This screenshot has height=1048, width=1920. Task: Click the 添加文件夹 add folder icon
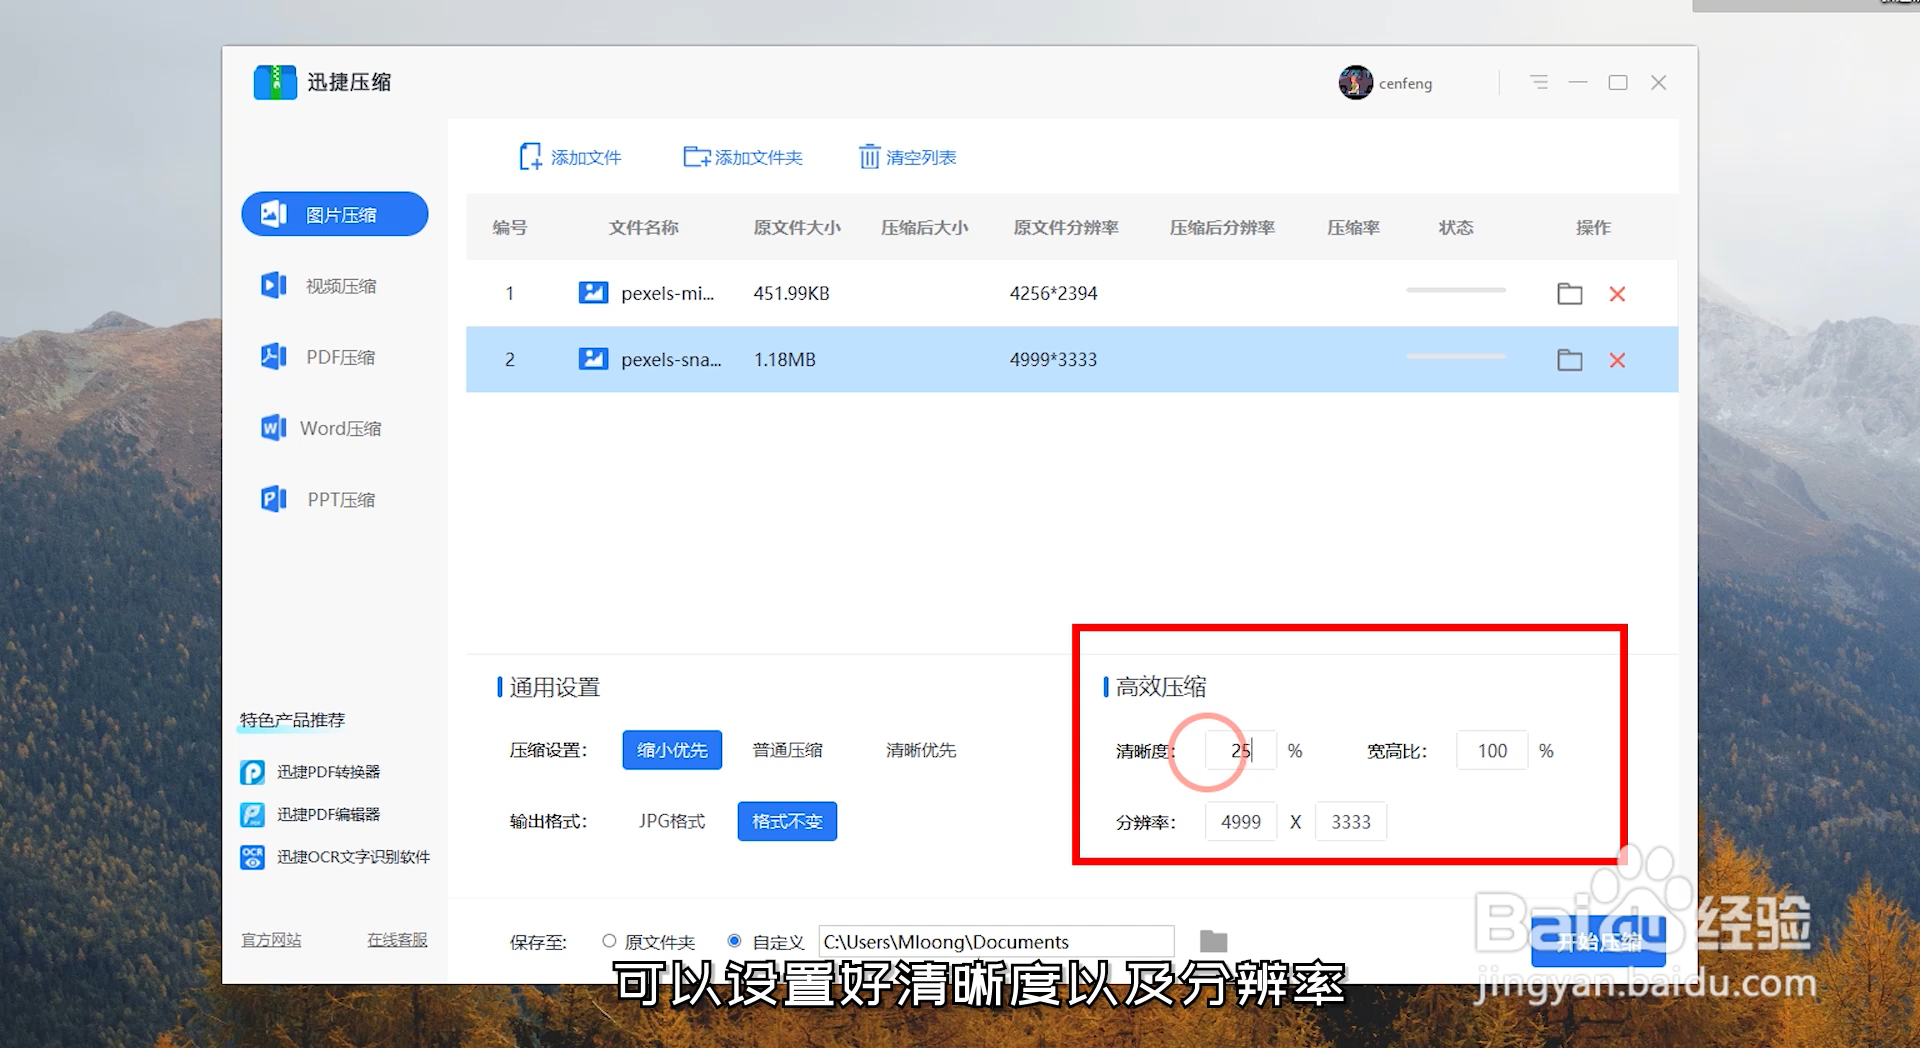tap(696, 157)
